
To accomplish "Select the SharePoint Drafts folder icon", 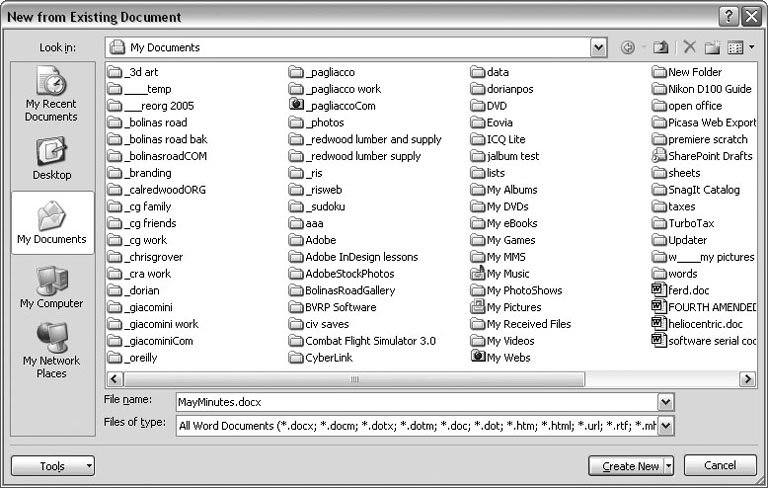I will pos(659,155).
